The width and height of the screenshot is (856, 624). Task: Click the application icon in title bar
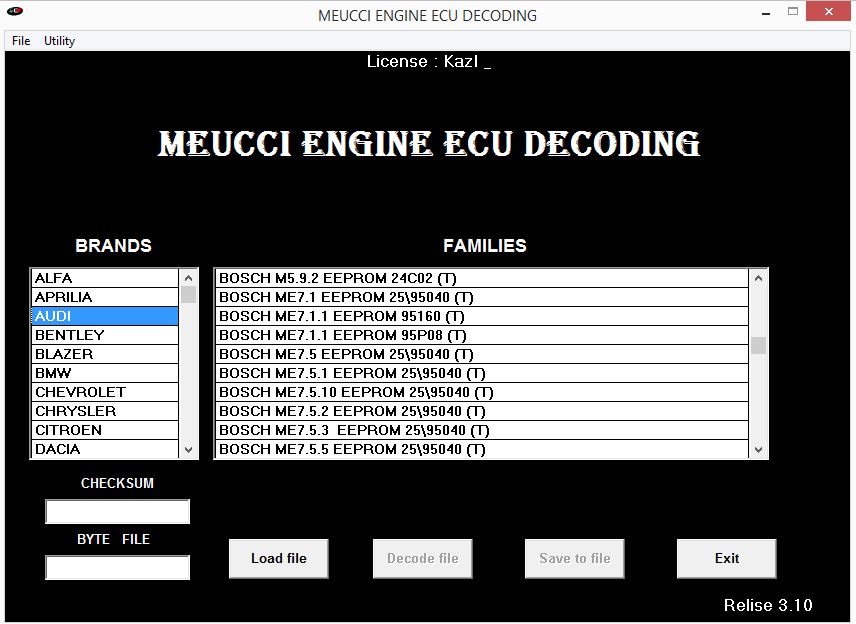tap(15, 11)
